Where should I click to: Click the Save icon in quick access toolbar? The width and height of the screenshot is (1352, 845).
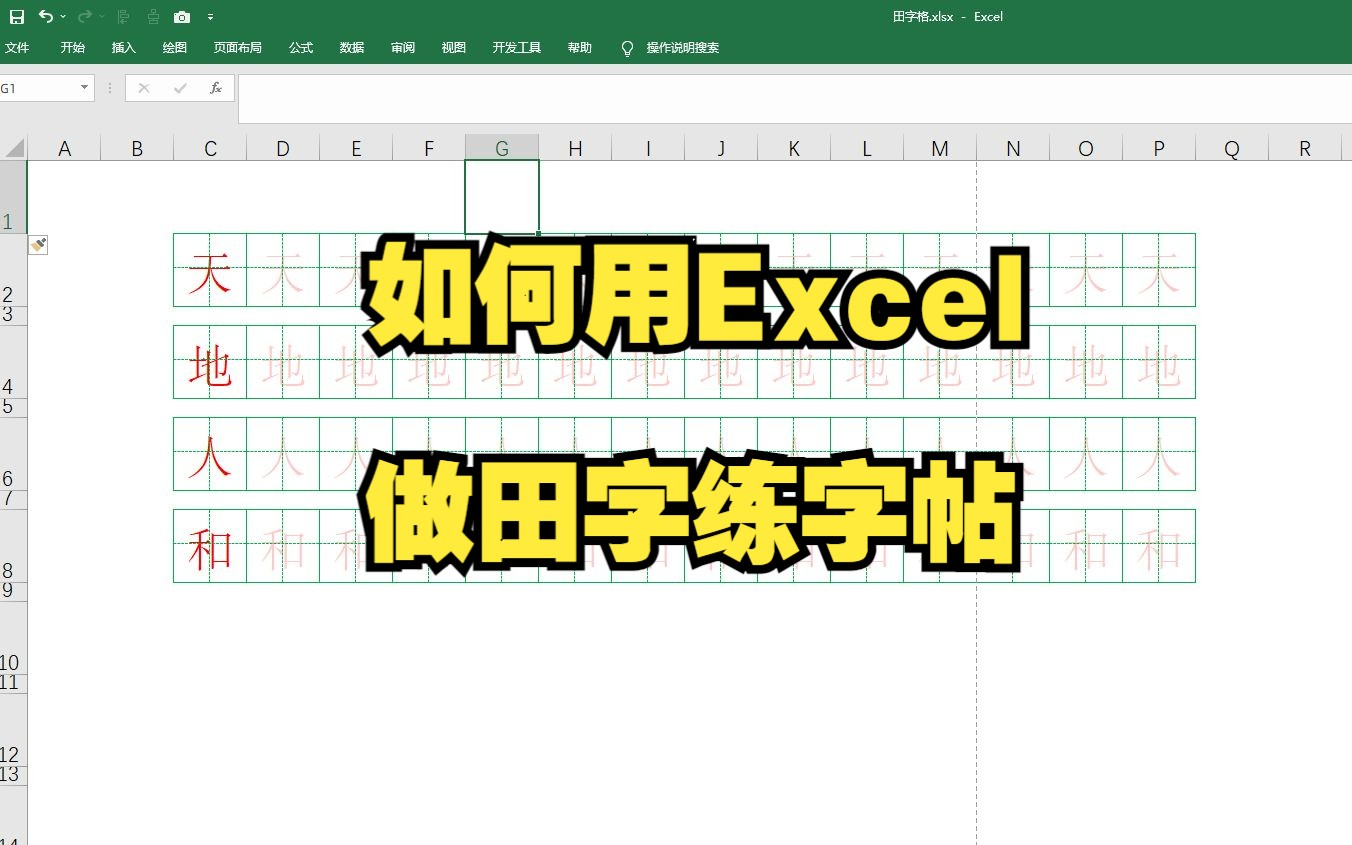click(17, 17)
